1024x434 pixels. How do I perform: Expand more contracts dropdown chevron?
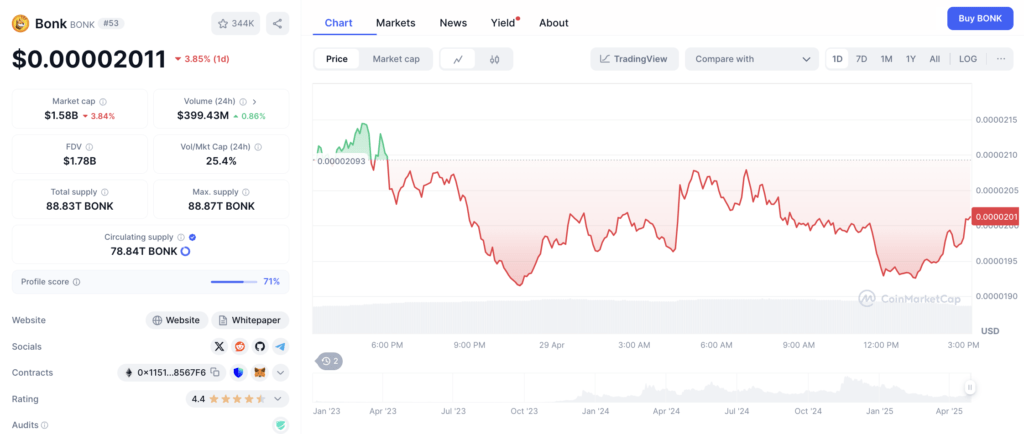click(281, 373)
